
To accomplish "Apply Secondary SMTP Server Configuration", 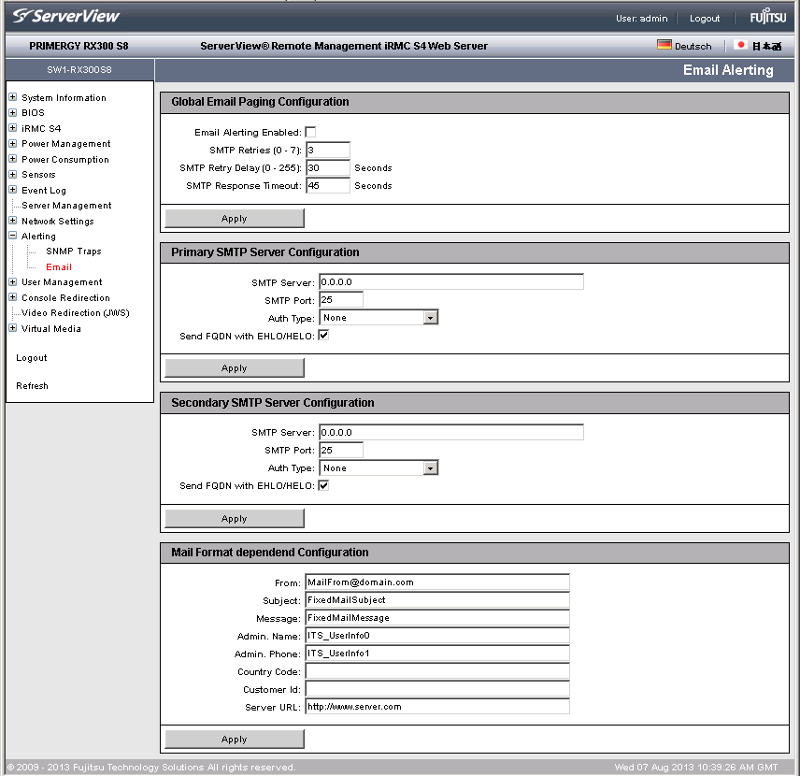I will coord(235,518).
